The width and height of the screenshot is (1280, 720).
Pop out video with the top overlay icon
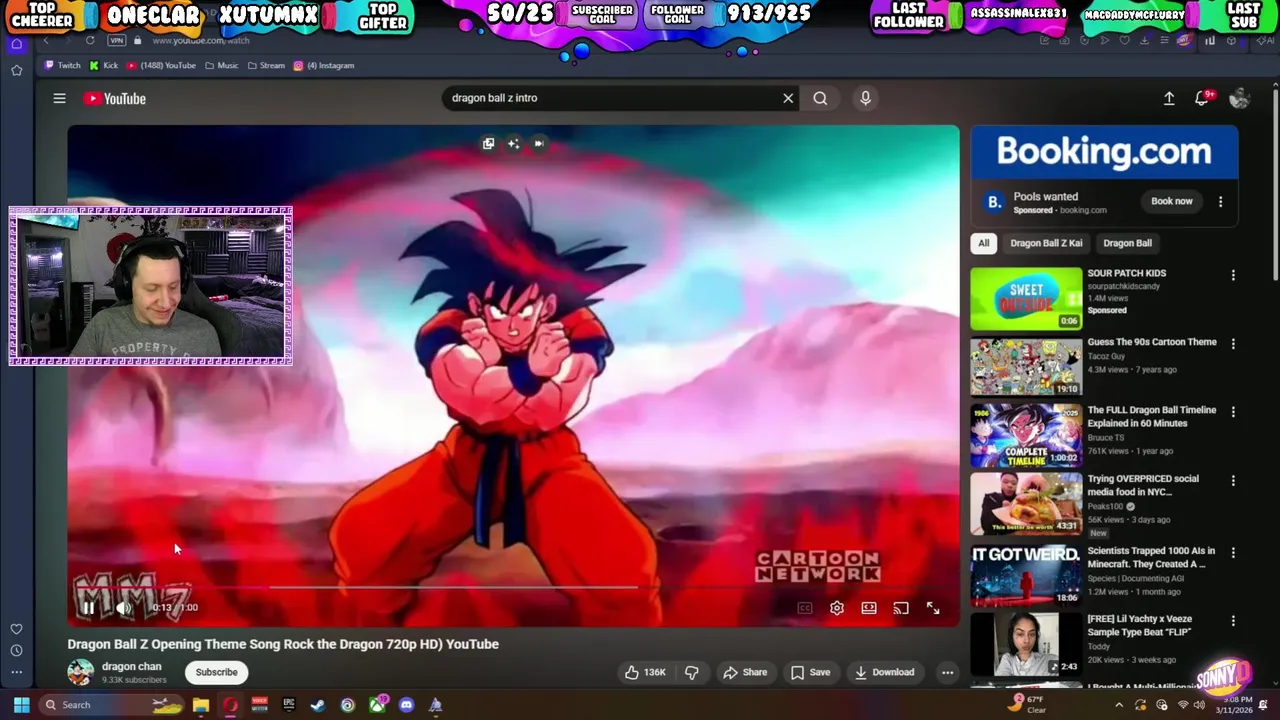click(x=488, y=144)
